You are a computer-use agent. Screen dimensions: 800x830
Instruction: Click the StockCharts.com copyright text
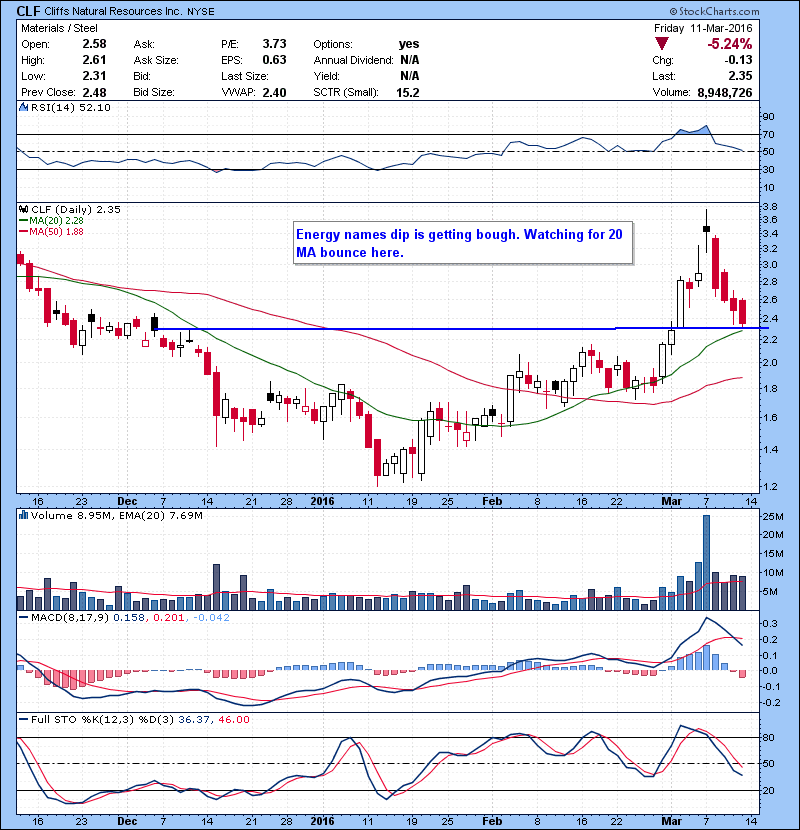[x=714, y=11]
